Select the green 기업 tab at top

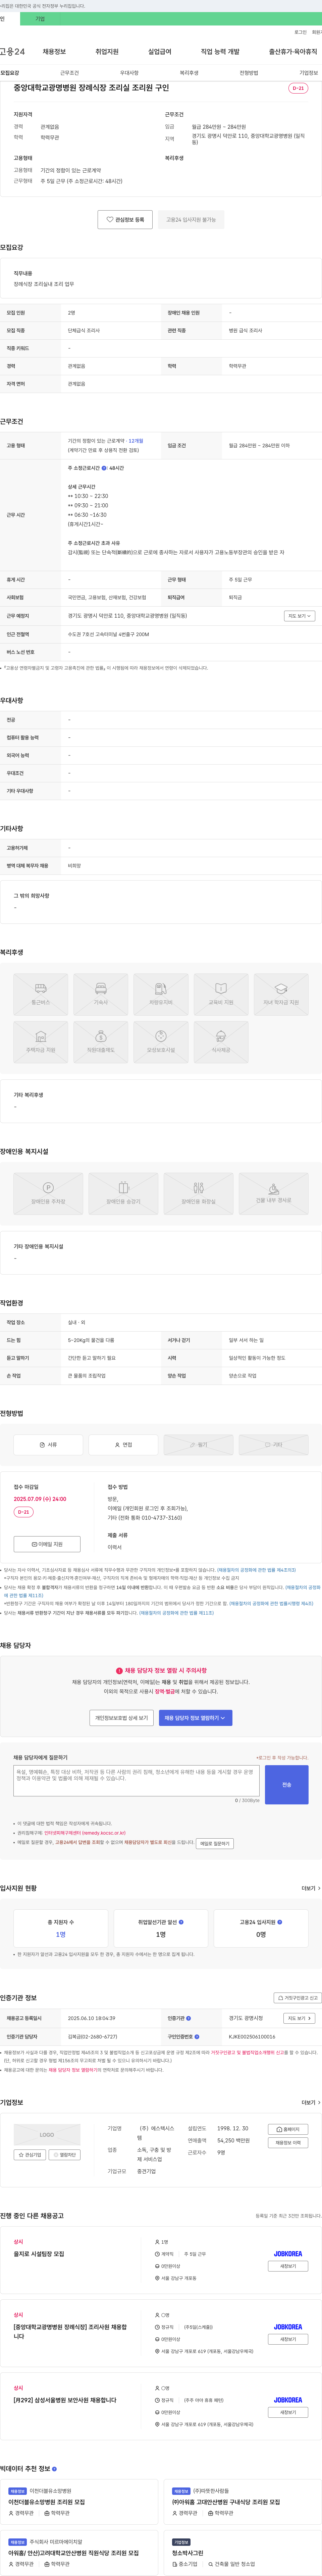pyautogui.click(x=40, y=19)
